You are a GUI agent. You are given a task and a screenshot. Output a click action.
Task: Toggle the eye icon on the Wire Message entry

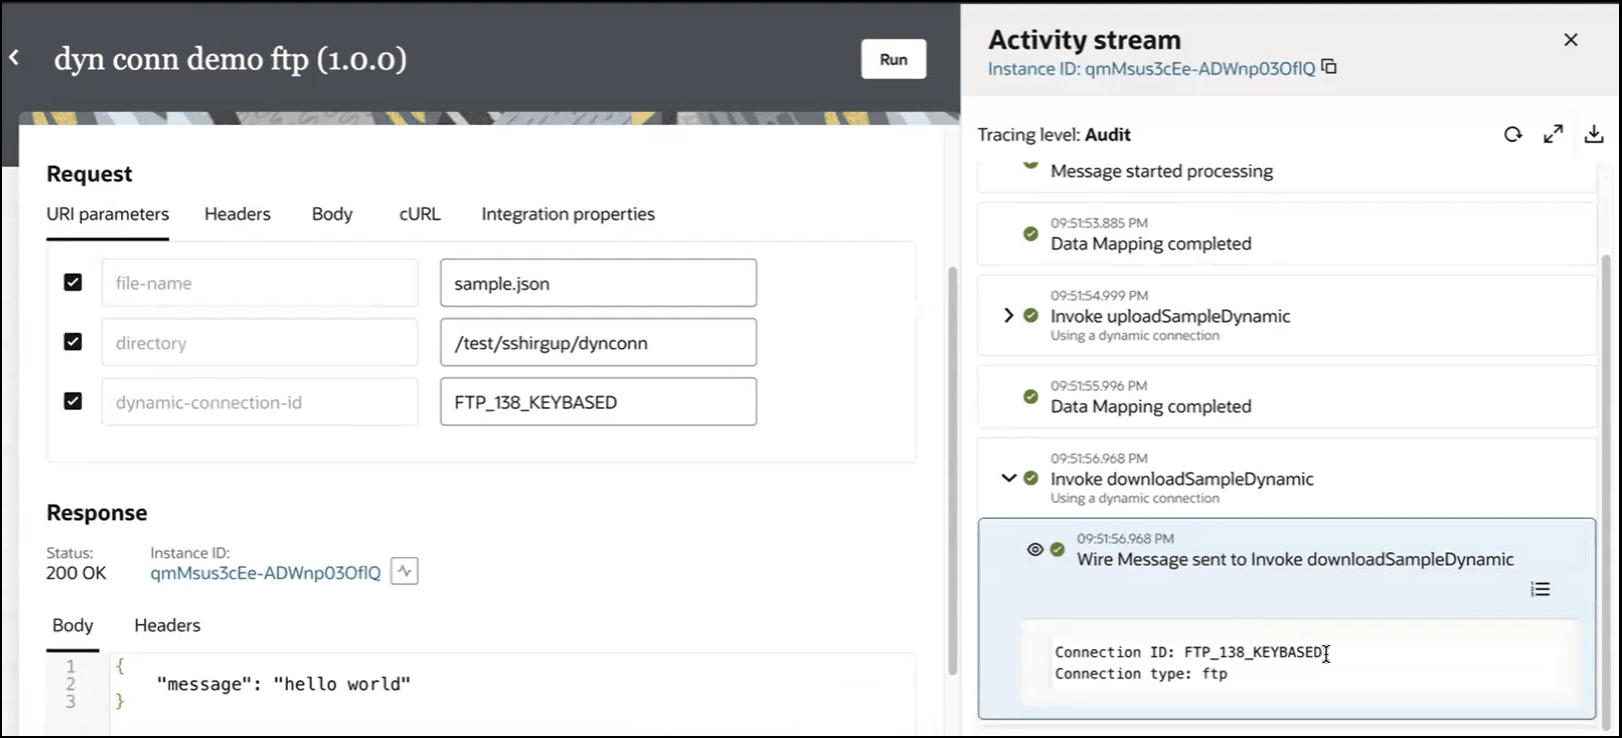1035,549
